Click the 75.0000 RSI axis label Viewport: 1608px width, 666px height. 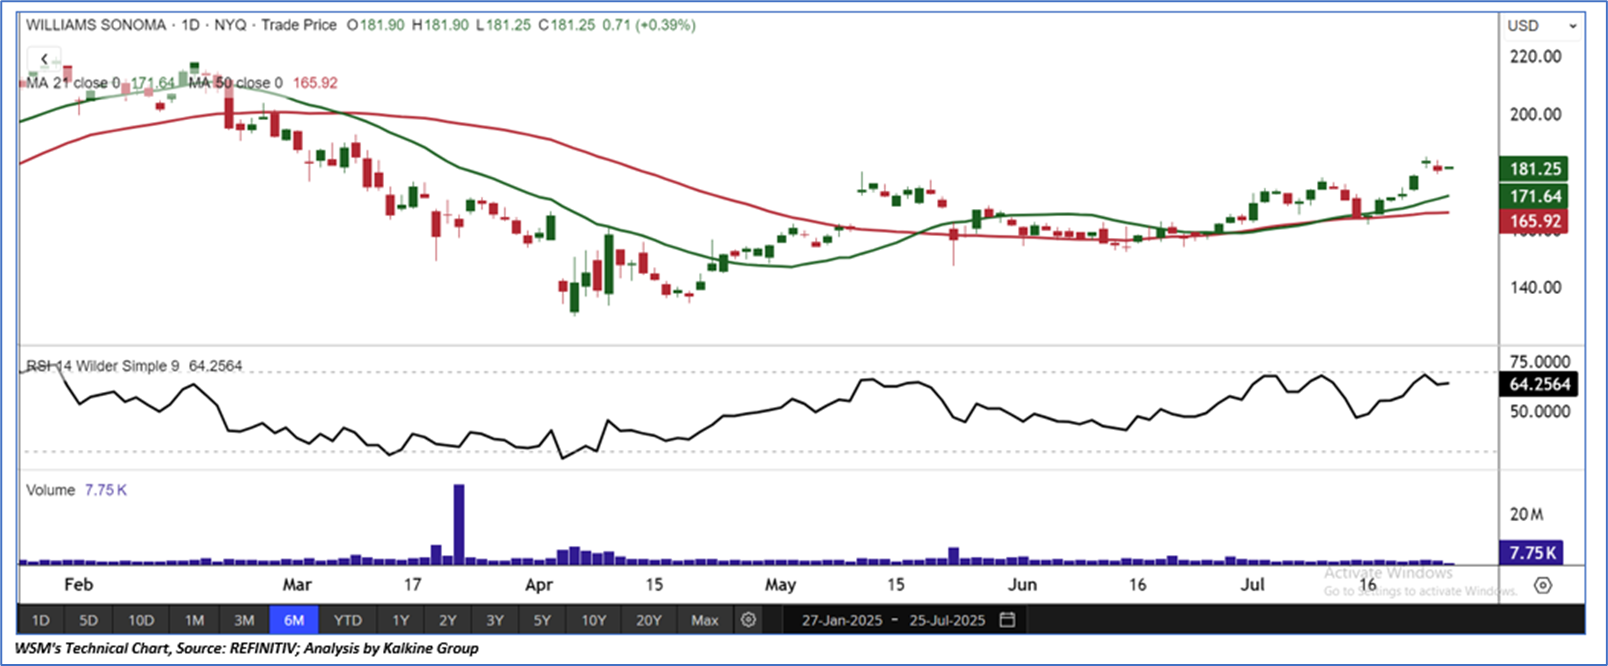1539,362
